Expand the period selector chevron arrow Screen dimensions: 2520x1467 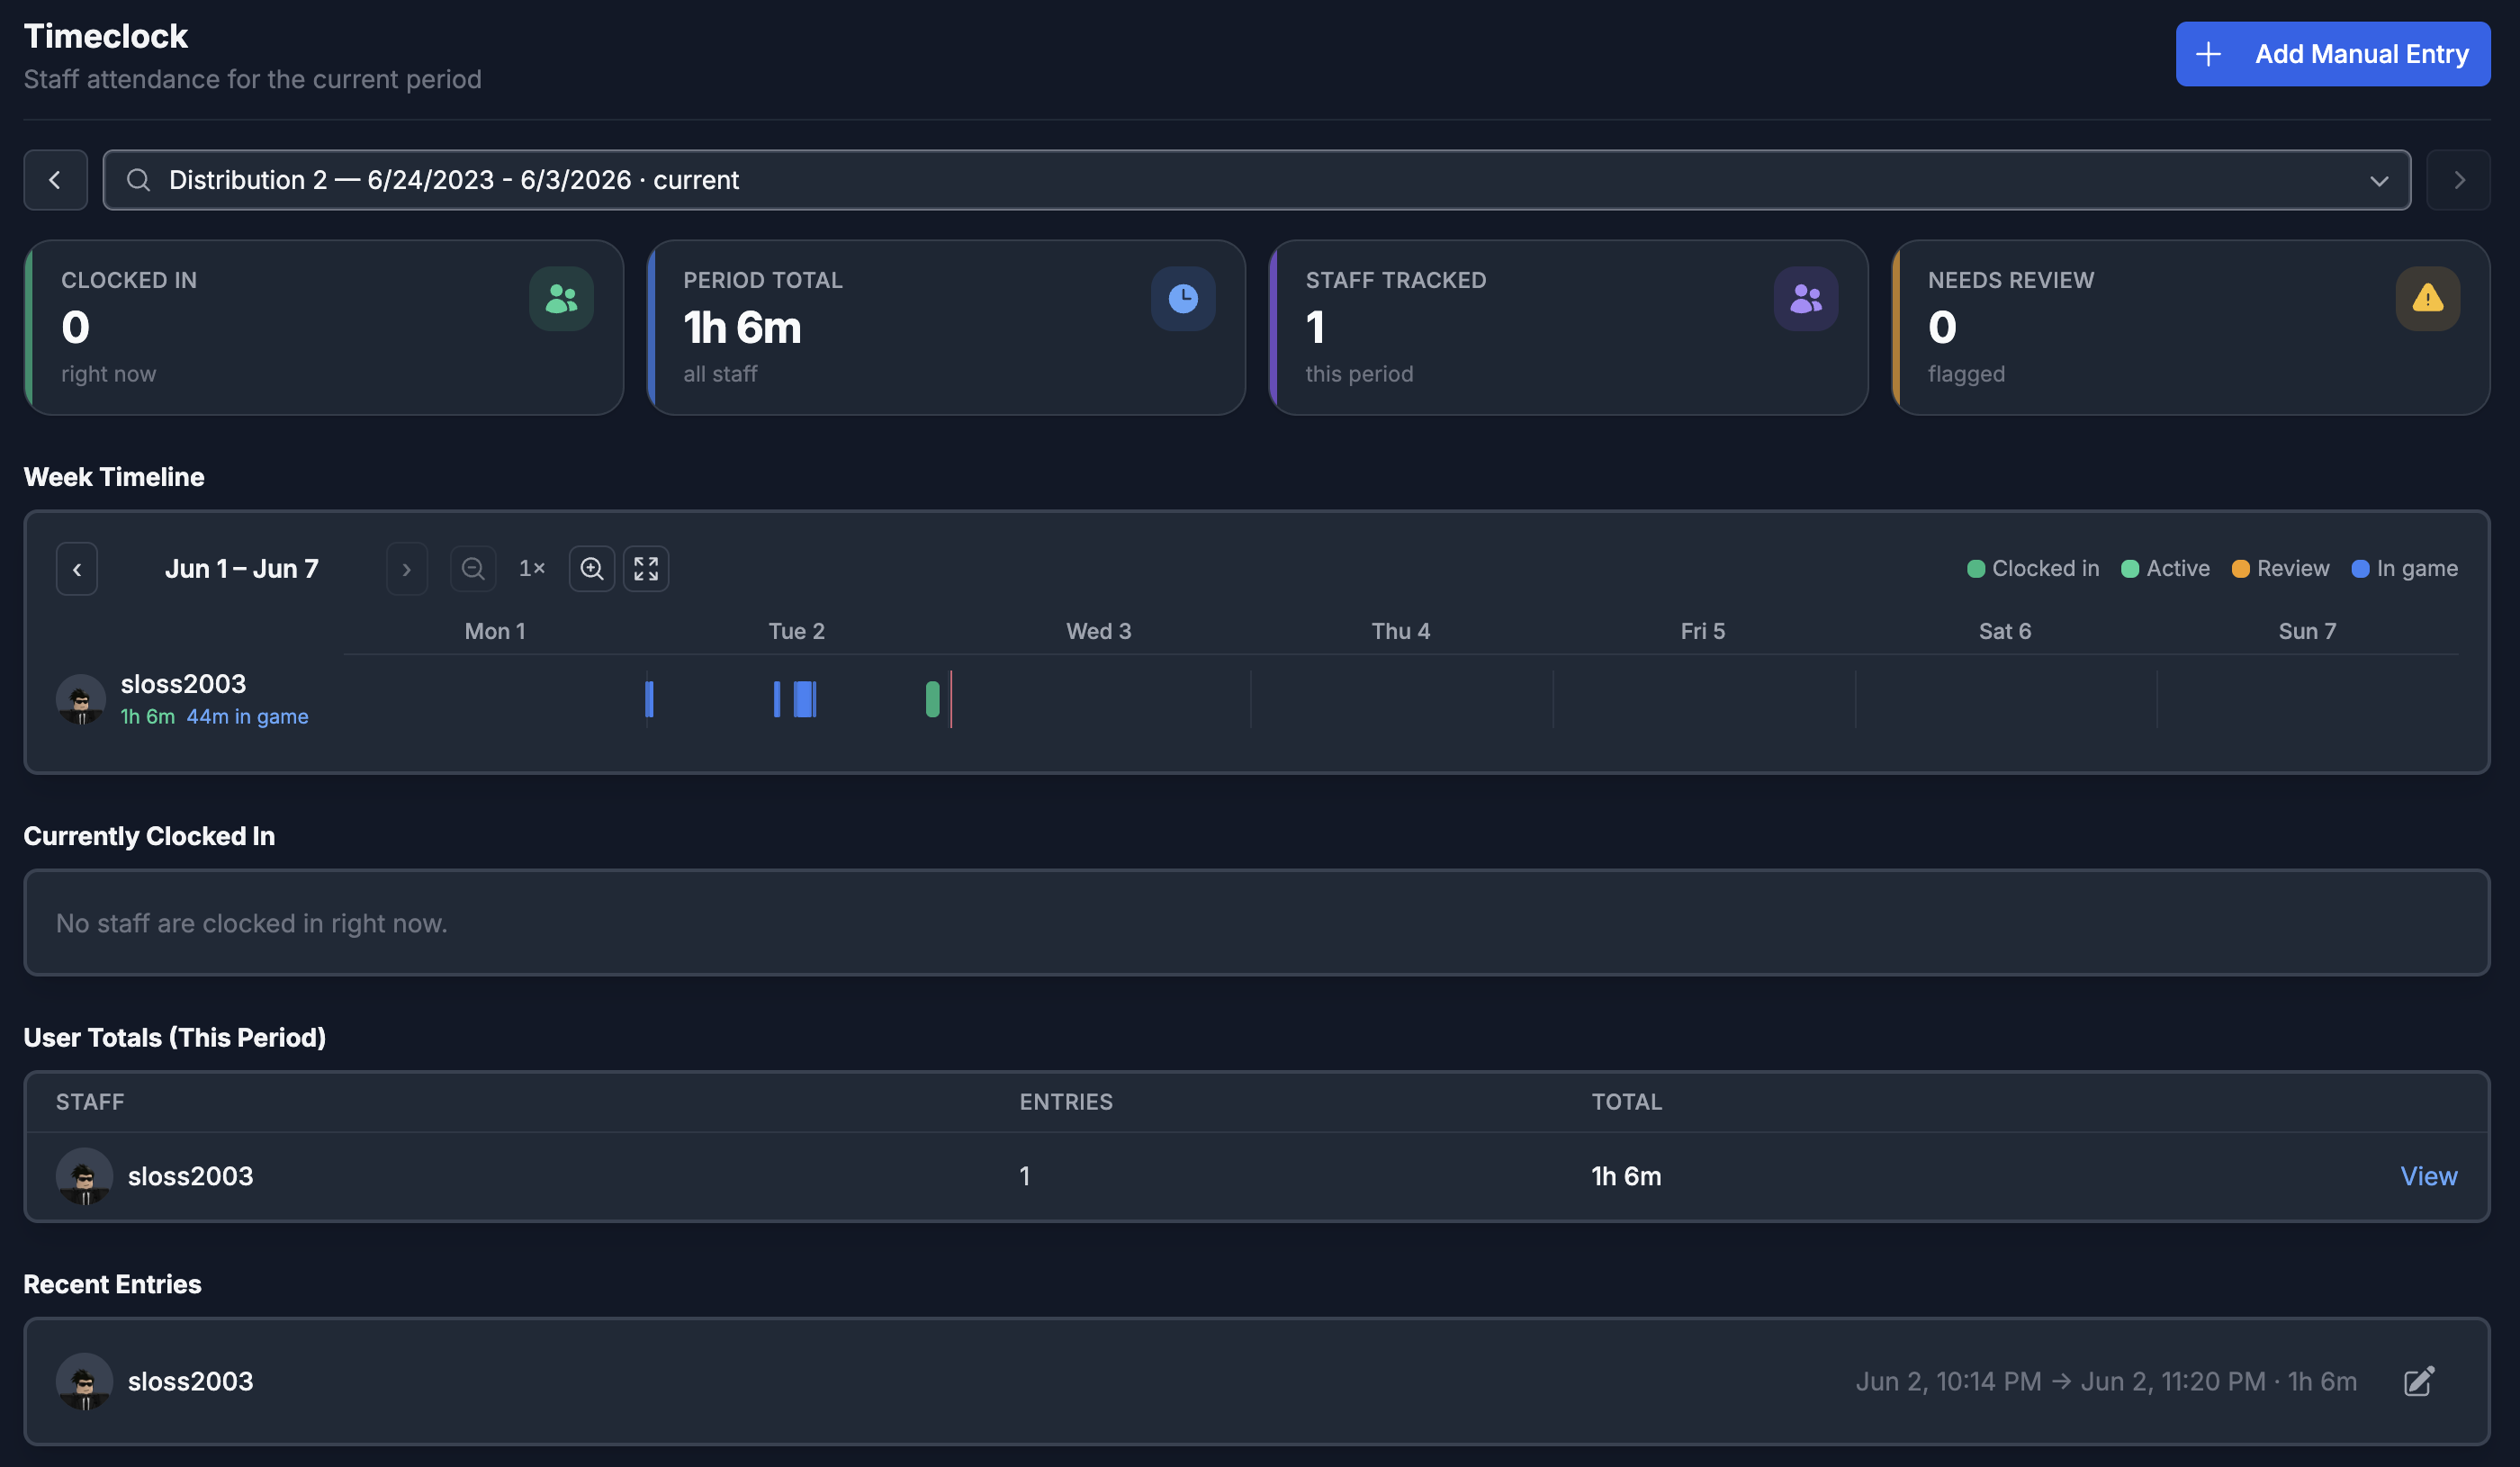[x=2378, y=181]
